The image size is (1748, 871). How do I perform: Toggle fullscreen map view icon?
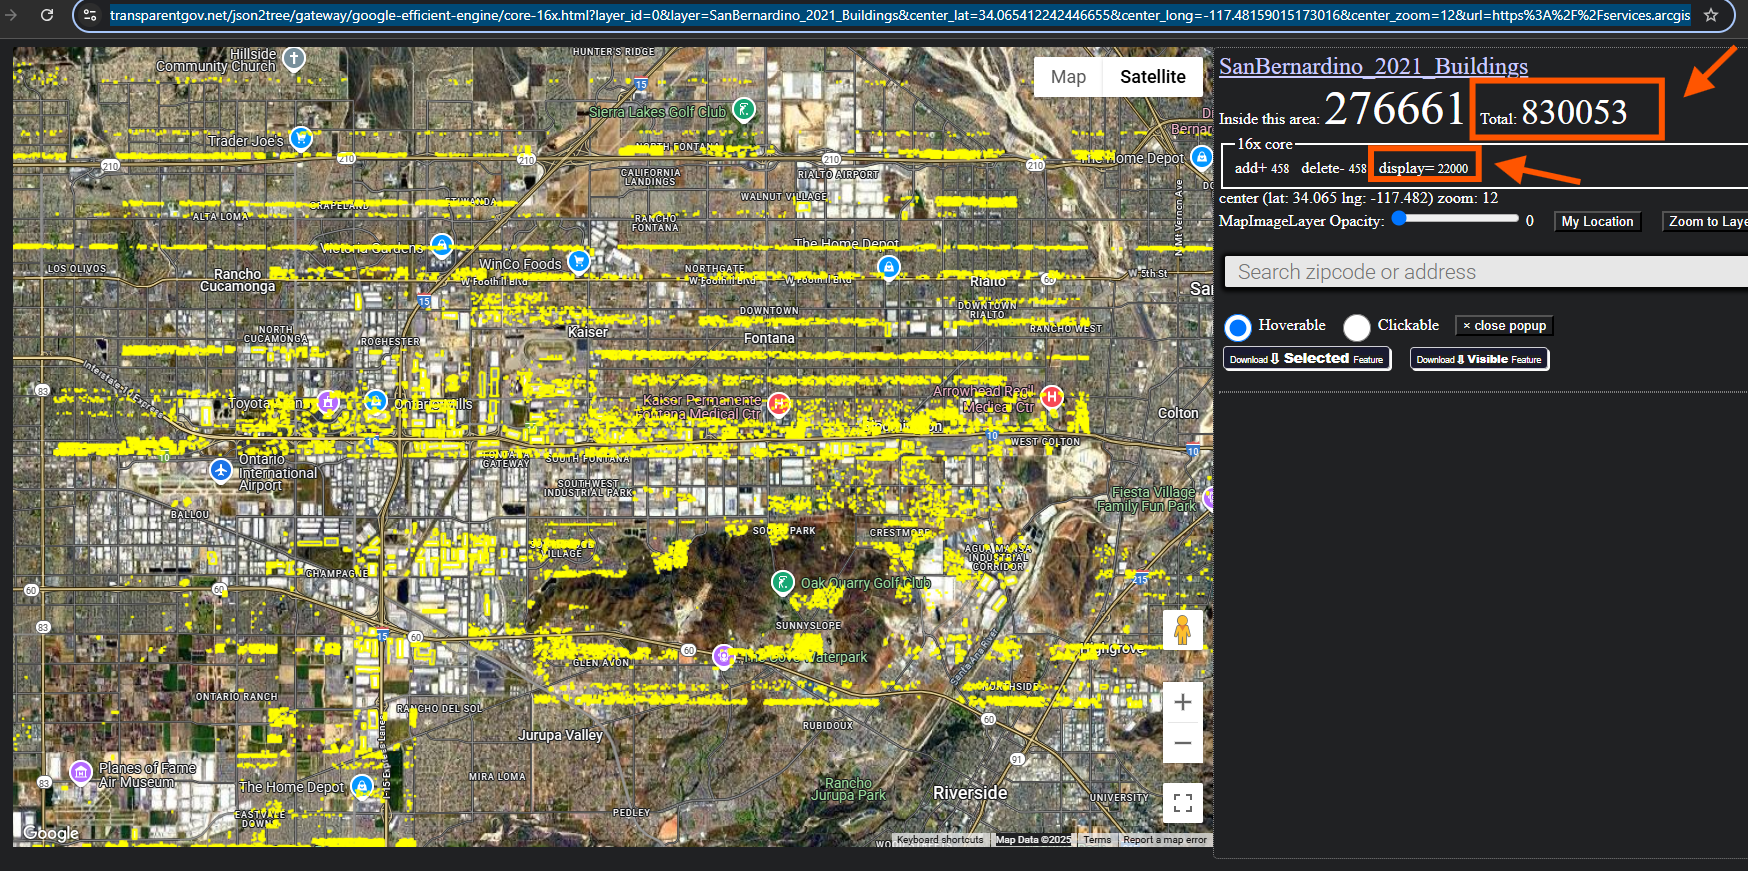click(x=1182, y=802)
